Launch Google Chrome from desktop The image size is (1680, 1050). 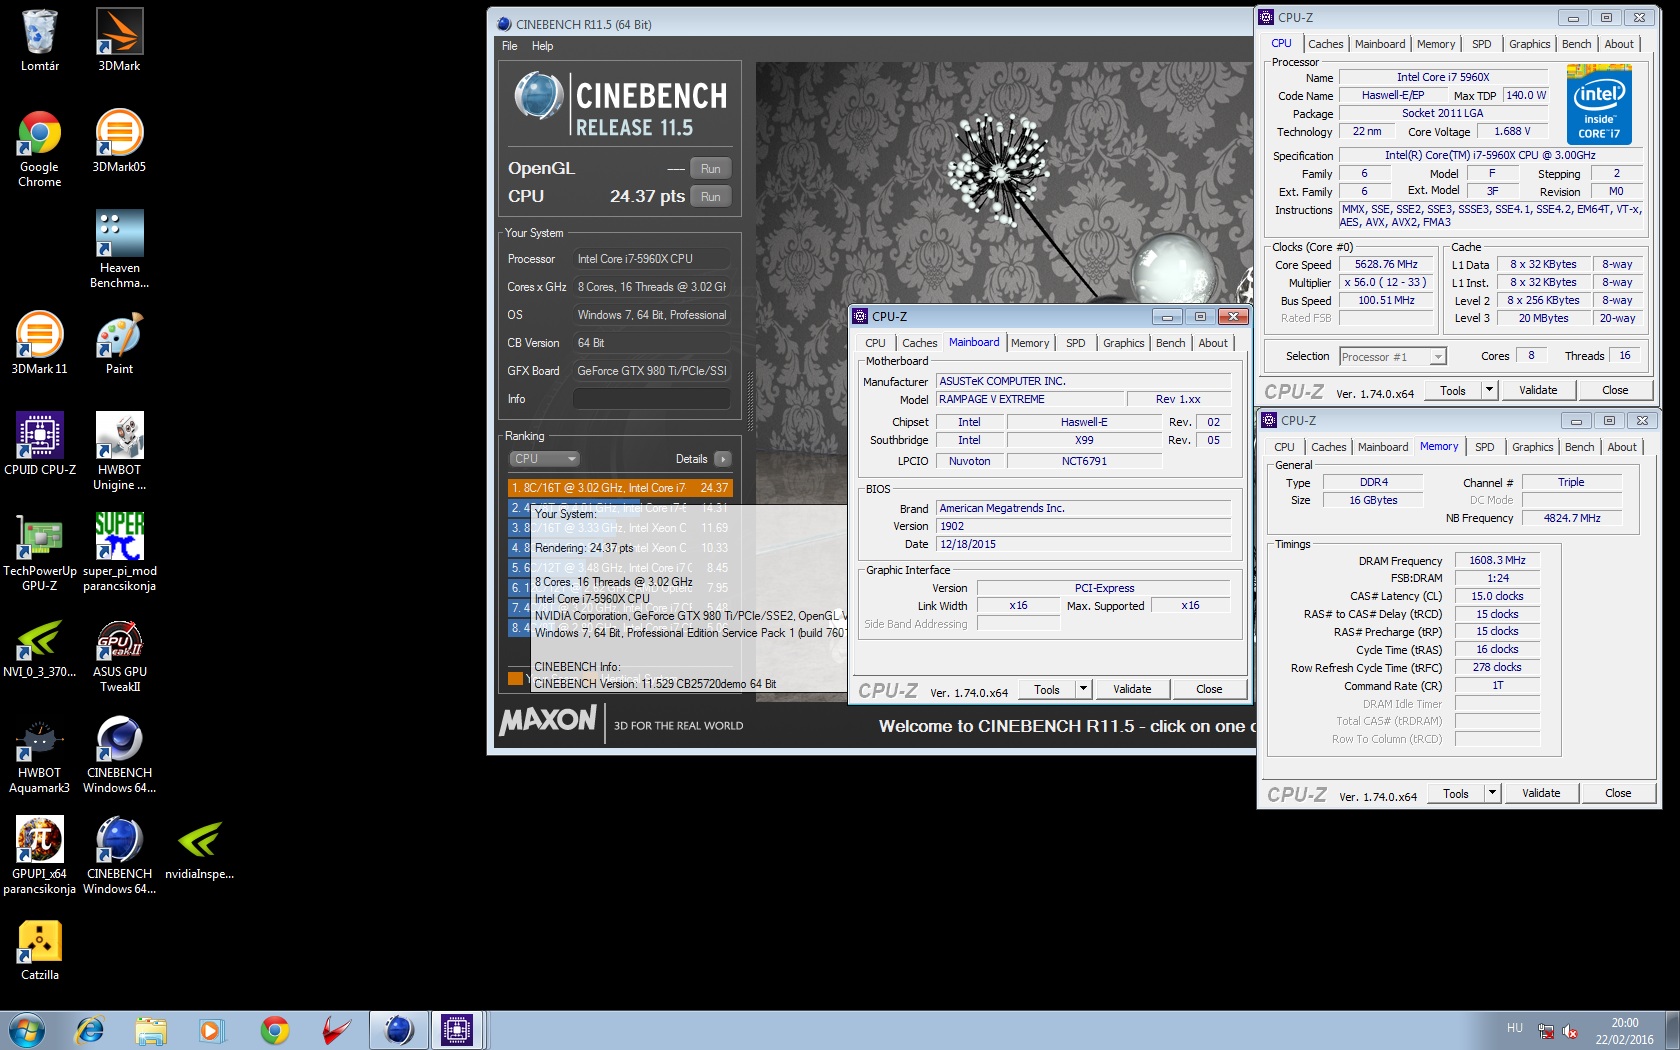pos(40,148)
